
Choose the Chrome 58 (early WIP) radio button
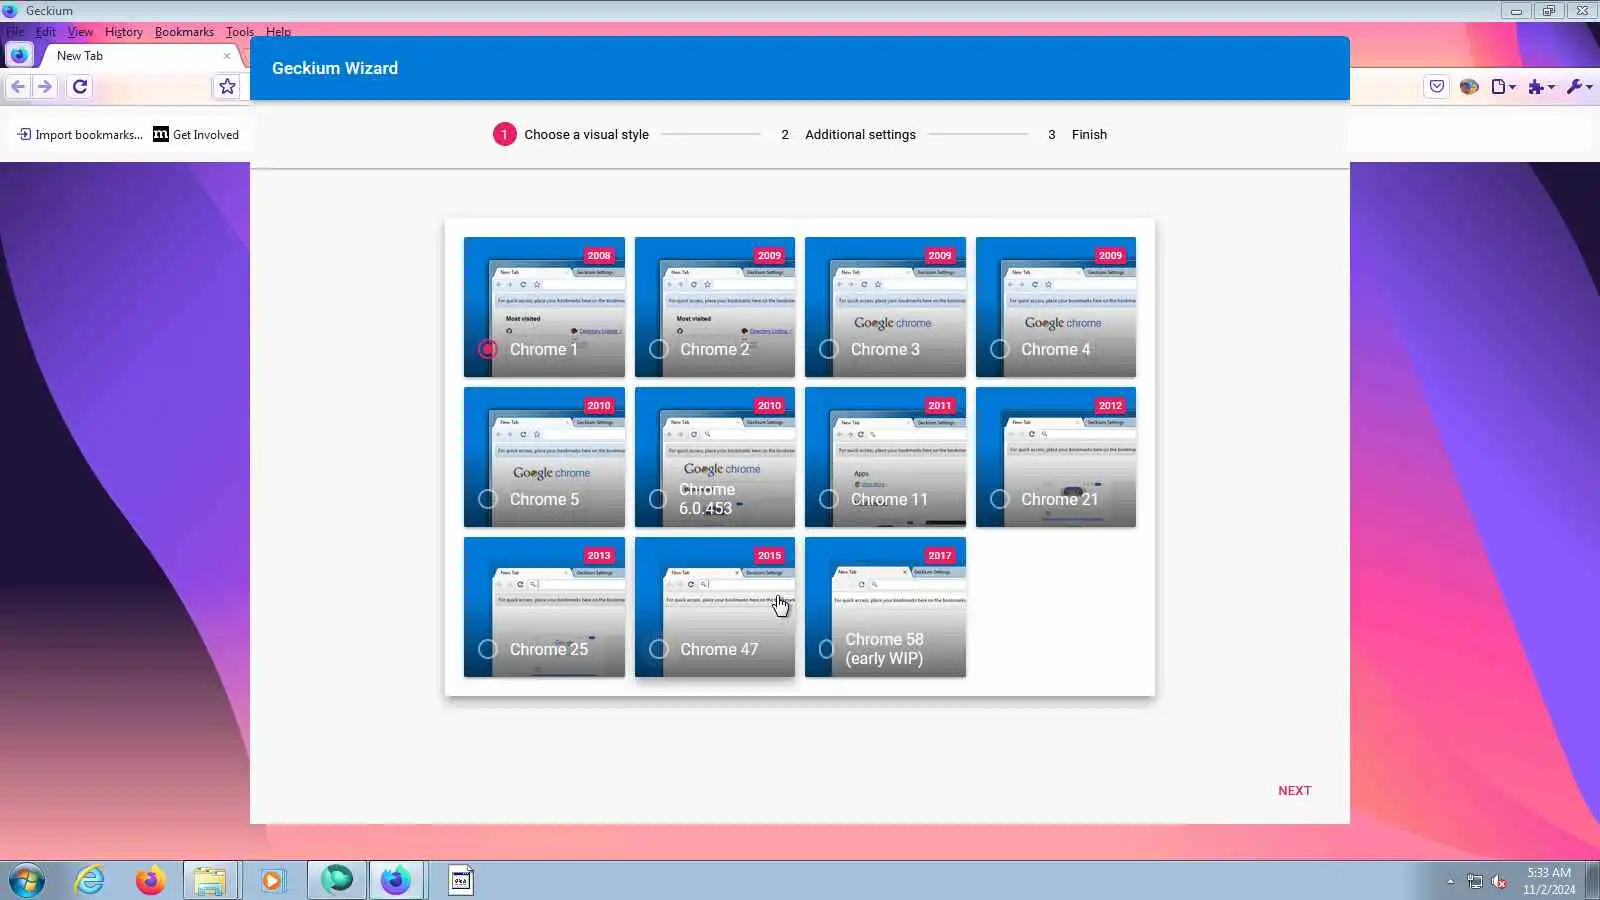[x=827, y=649]
